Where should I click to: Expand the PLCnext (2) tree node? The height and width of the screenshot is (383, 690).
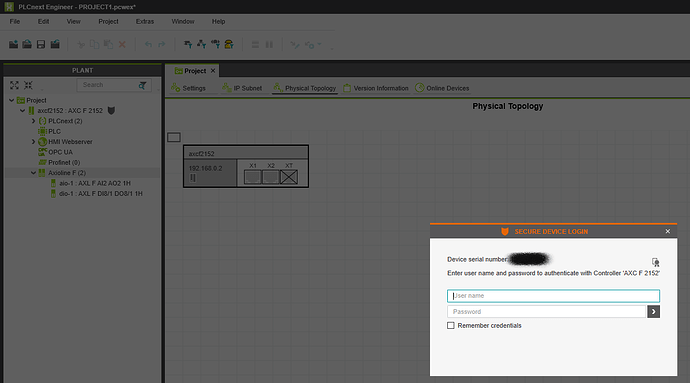coord(33,121)
